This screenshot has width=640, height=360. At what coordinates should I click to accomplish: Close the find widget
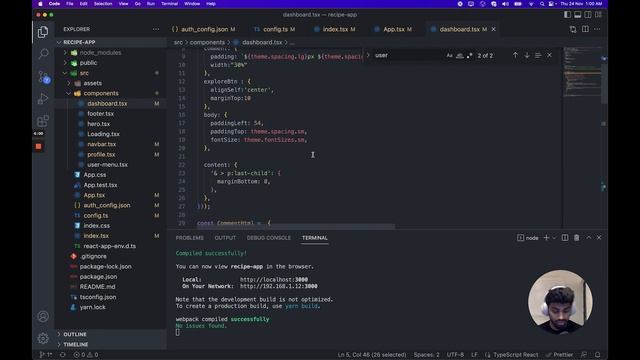point(549,56)
